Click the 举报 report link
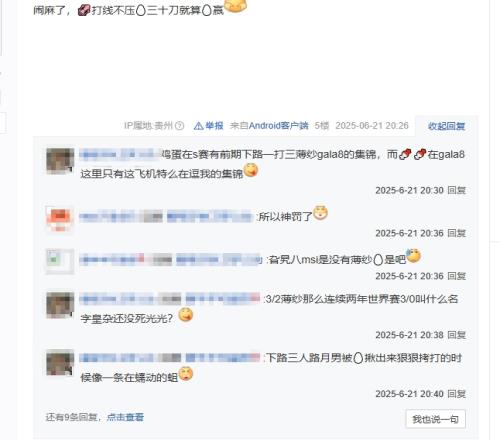The height and width of the screenshot is (440, 500). [214, 126]
